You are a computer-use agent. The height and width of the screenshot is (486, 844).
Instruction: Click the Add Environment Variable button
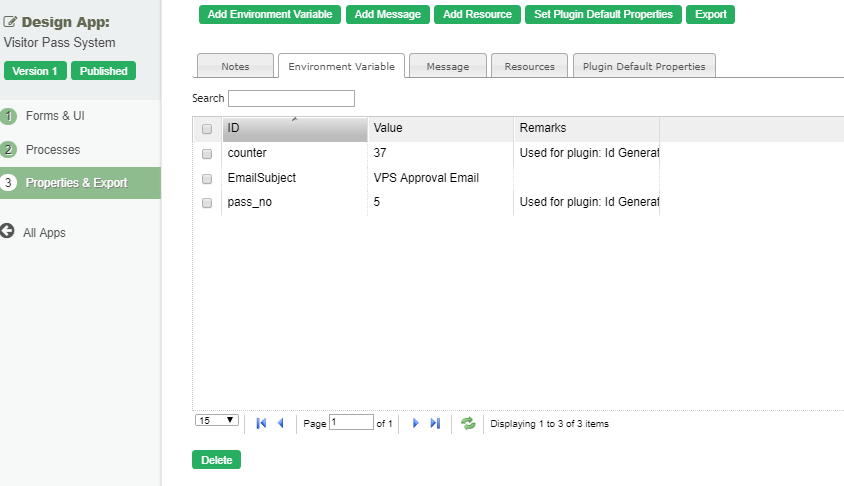click(x=270, y=14)
